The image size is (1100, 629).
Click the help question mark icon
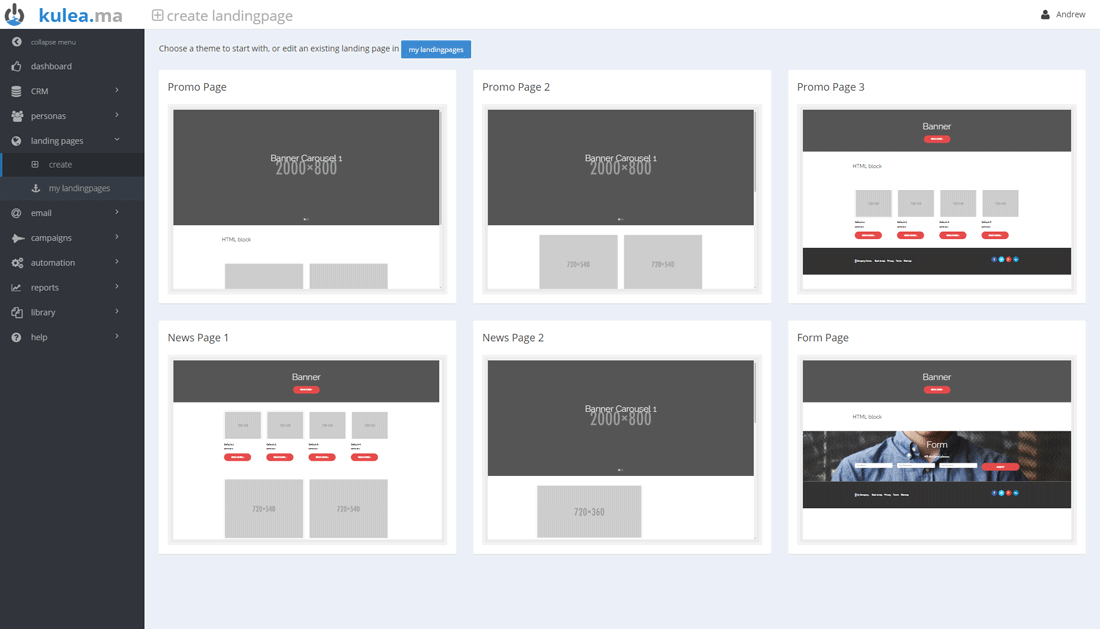17,337
